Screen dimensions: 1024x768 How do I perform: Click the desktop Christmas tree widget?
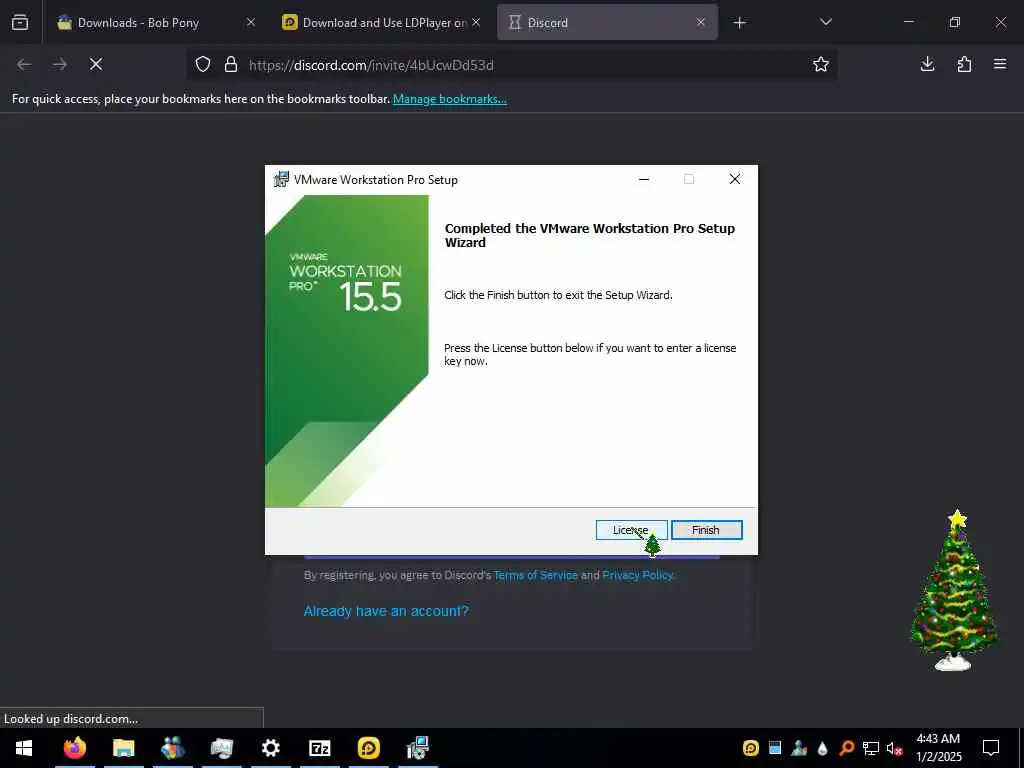pyautogui.click(x=954, y=590)
